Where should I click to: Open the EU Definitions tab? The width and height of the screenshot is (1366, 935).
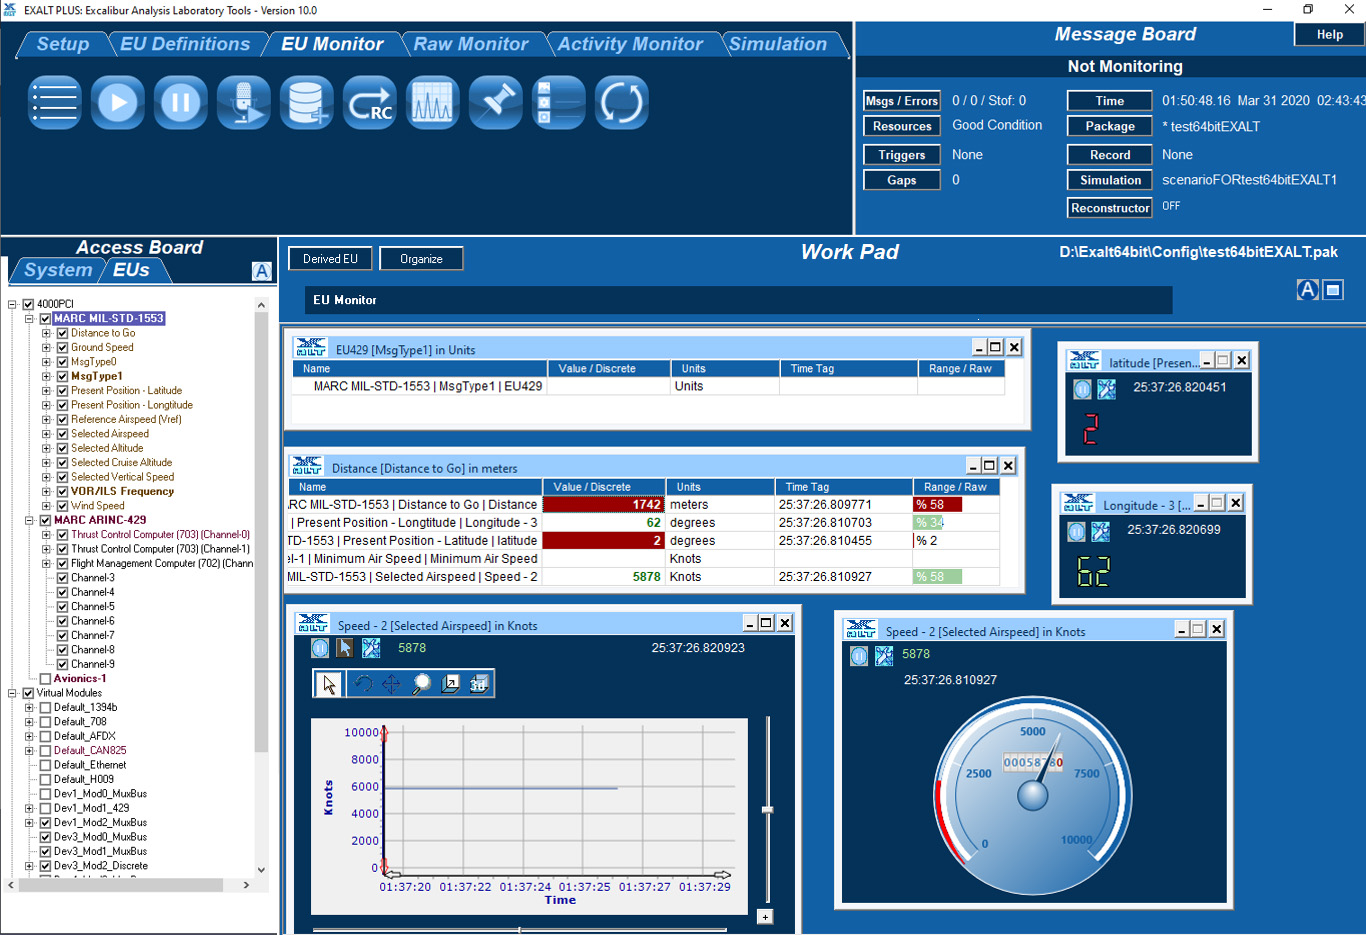click(x=185, y=44)
